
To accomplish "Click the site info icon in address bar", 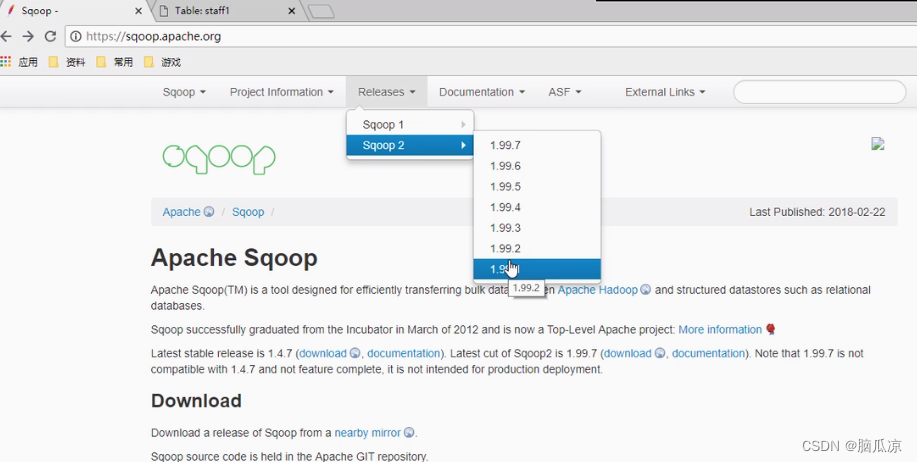I will coord(76,36).
